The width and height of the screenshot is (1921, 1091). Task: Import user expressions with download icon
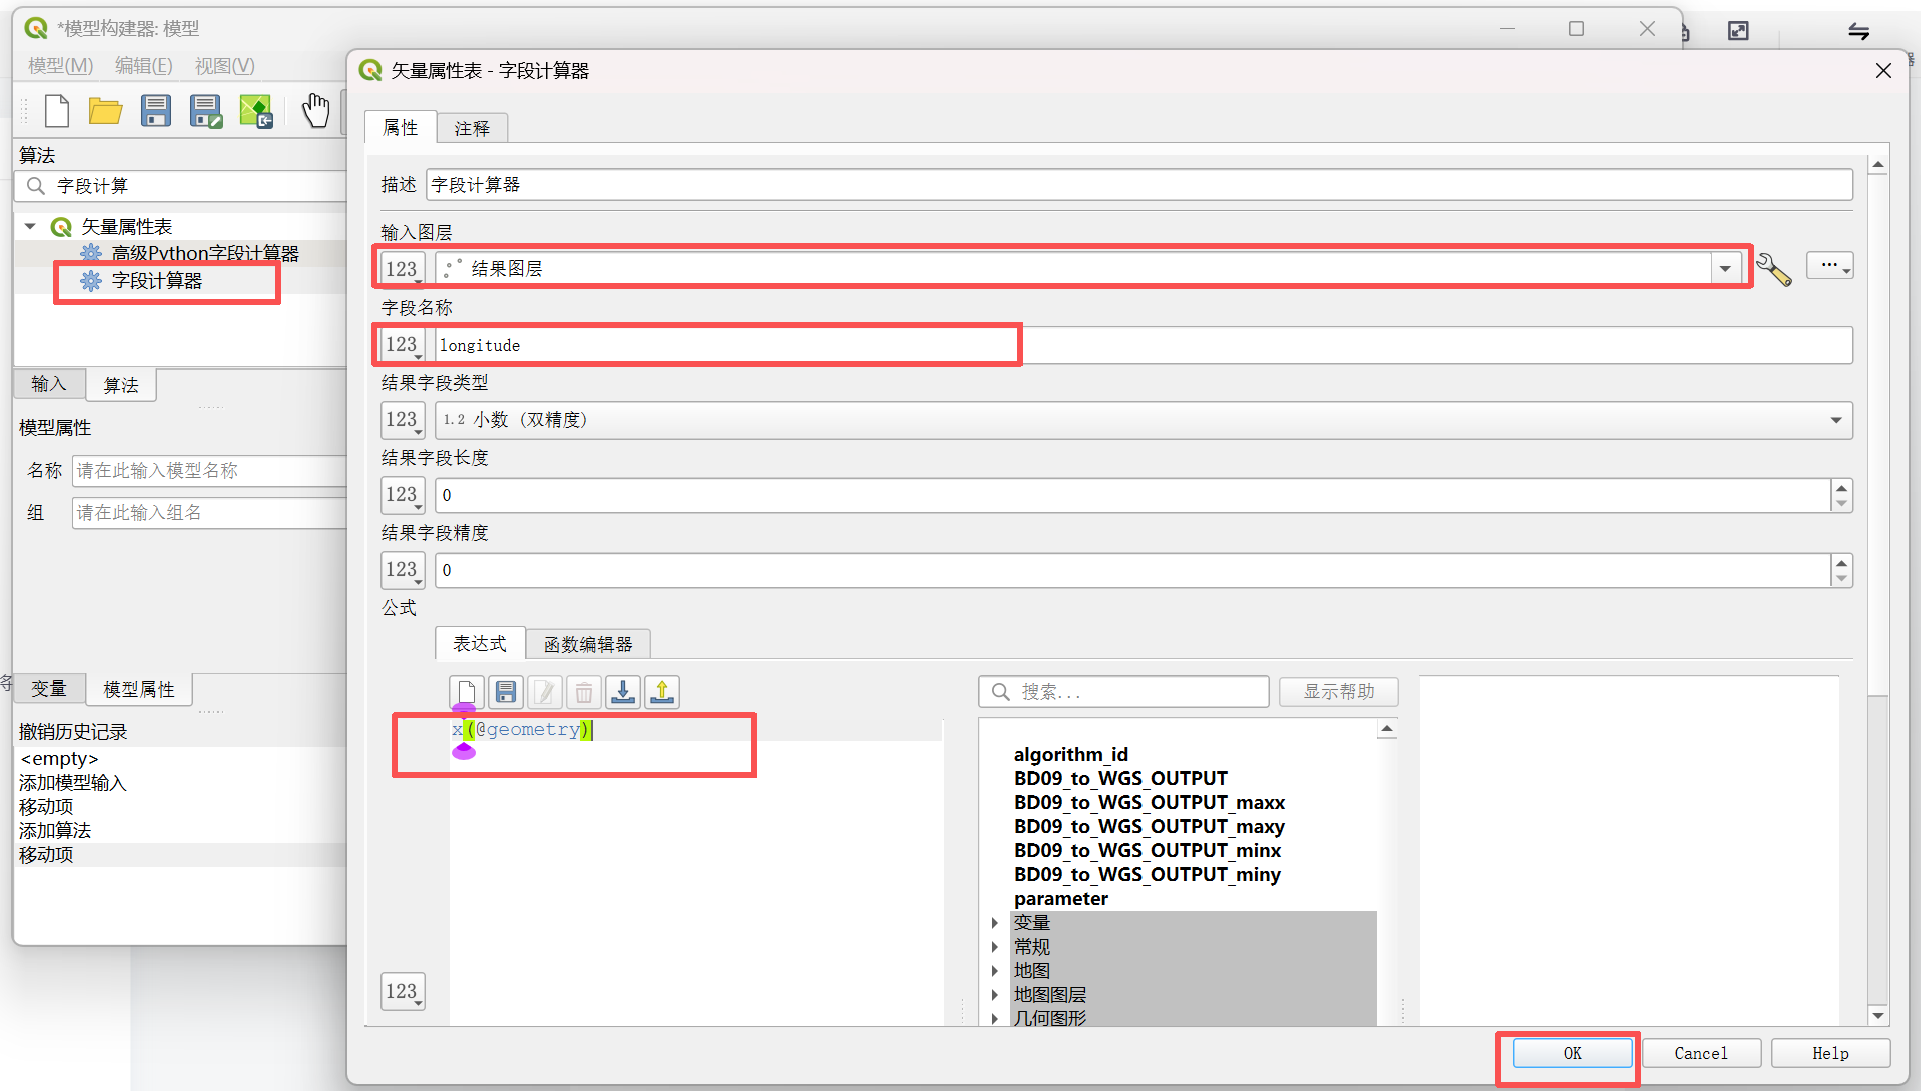[623, 692]
